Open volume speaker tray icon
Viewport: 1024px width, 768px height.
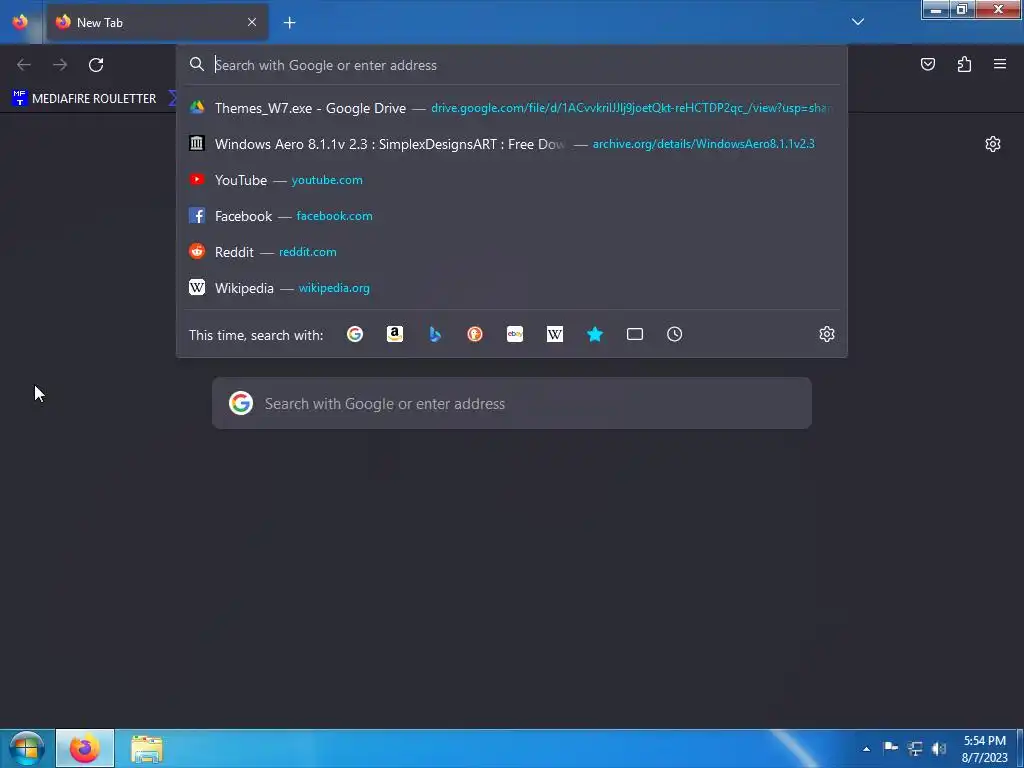tap(939, 749)
